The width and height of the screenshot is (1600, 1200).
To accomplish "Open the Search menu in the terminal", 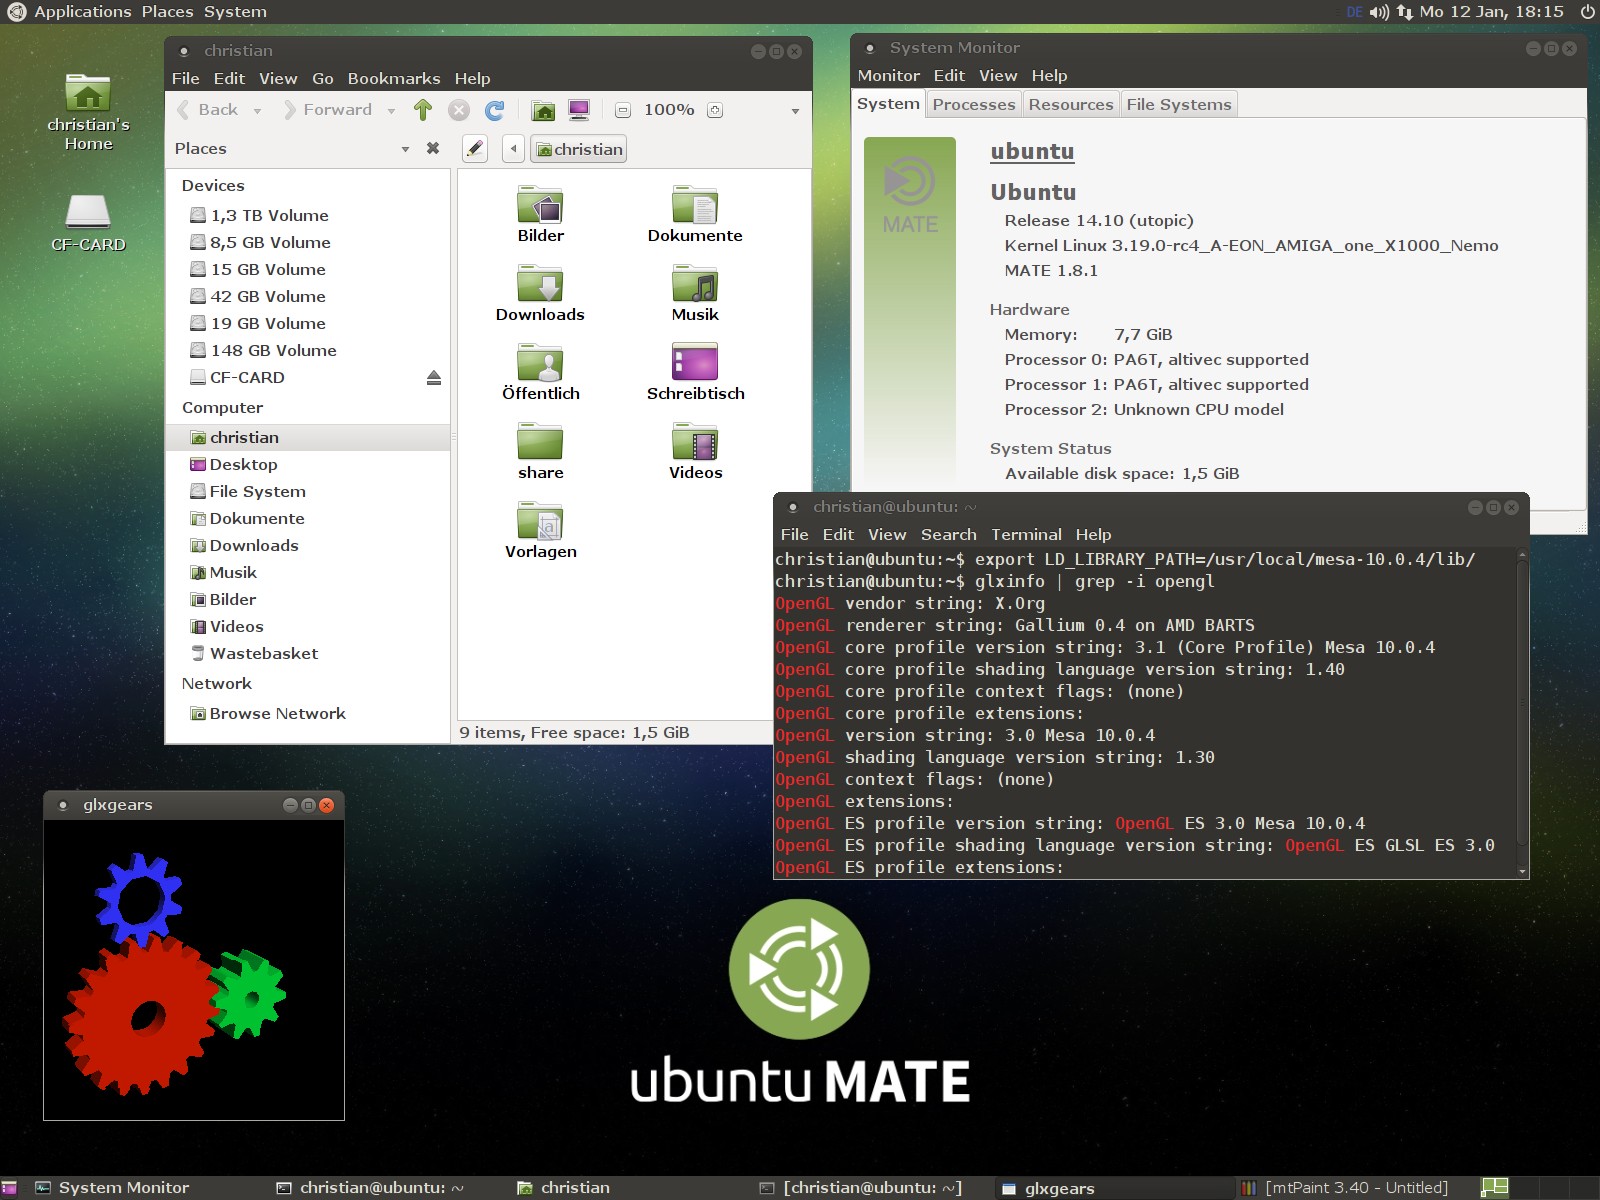I will click(949, 534).
